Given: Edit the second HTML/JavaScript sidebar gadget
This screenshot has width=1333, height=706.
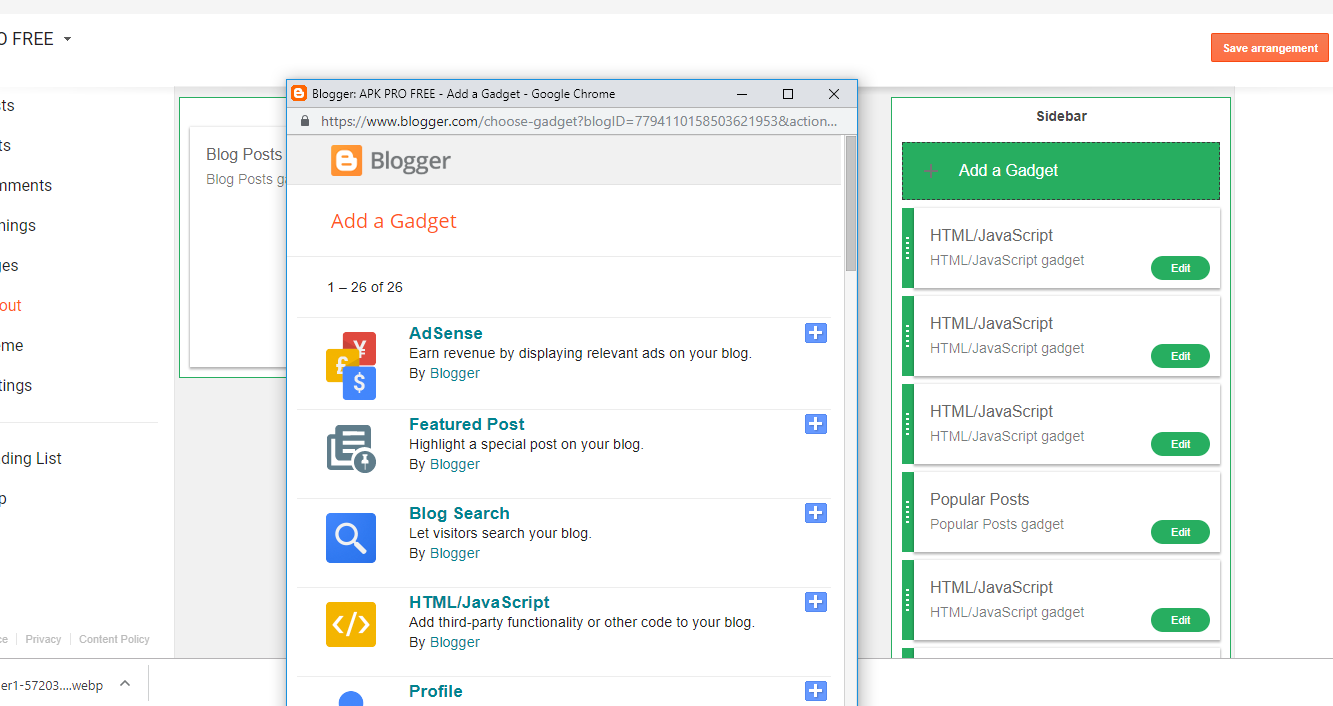Looking at the screenshot, I should point(1180,356).
